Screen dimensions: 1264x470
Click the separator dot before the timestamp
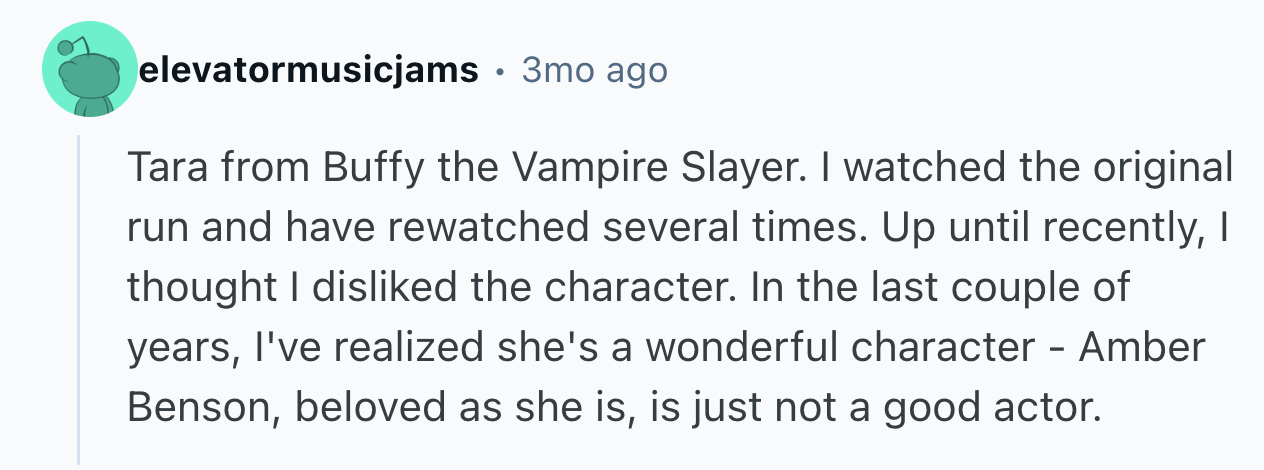pyautogui.click(x=500, y=72)
